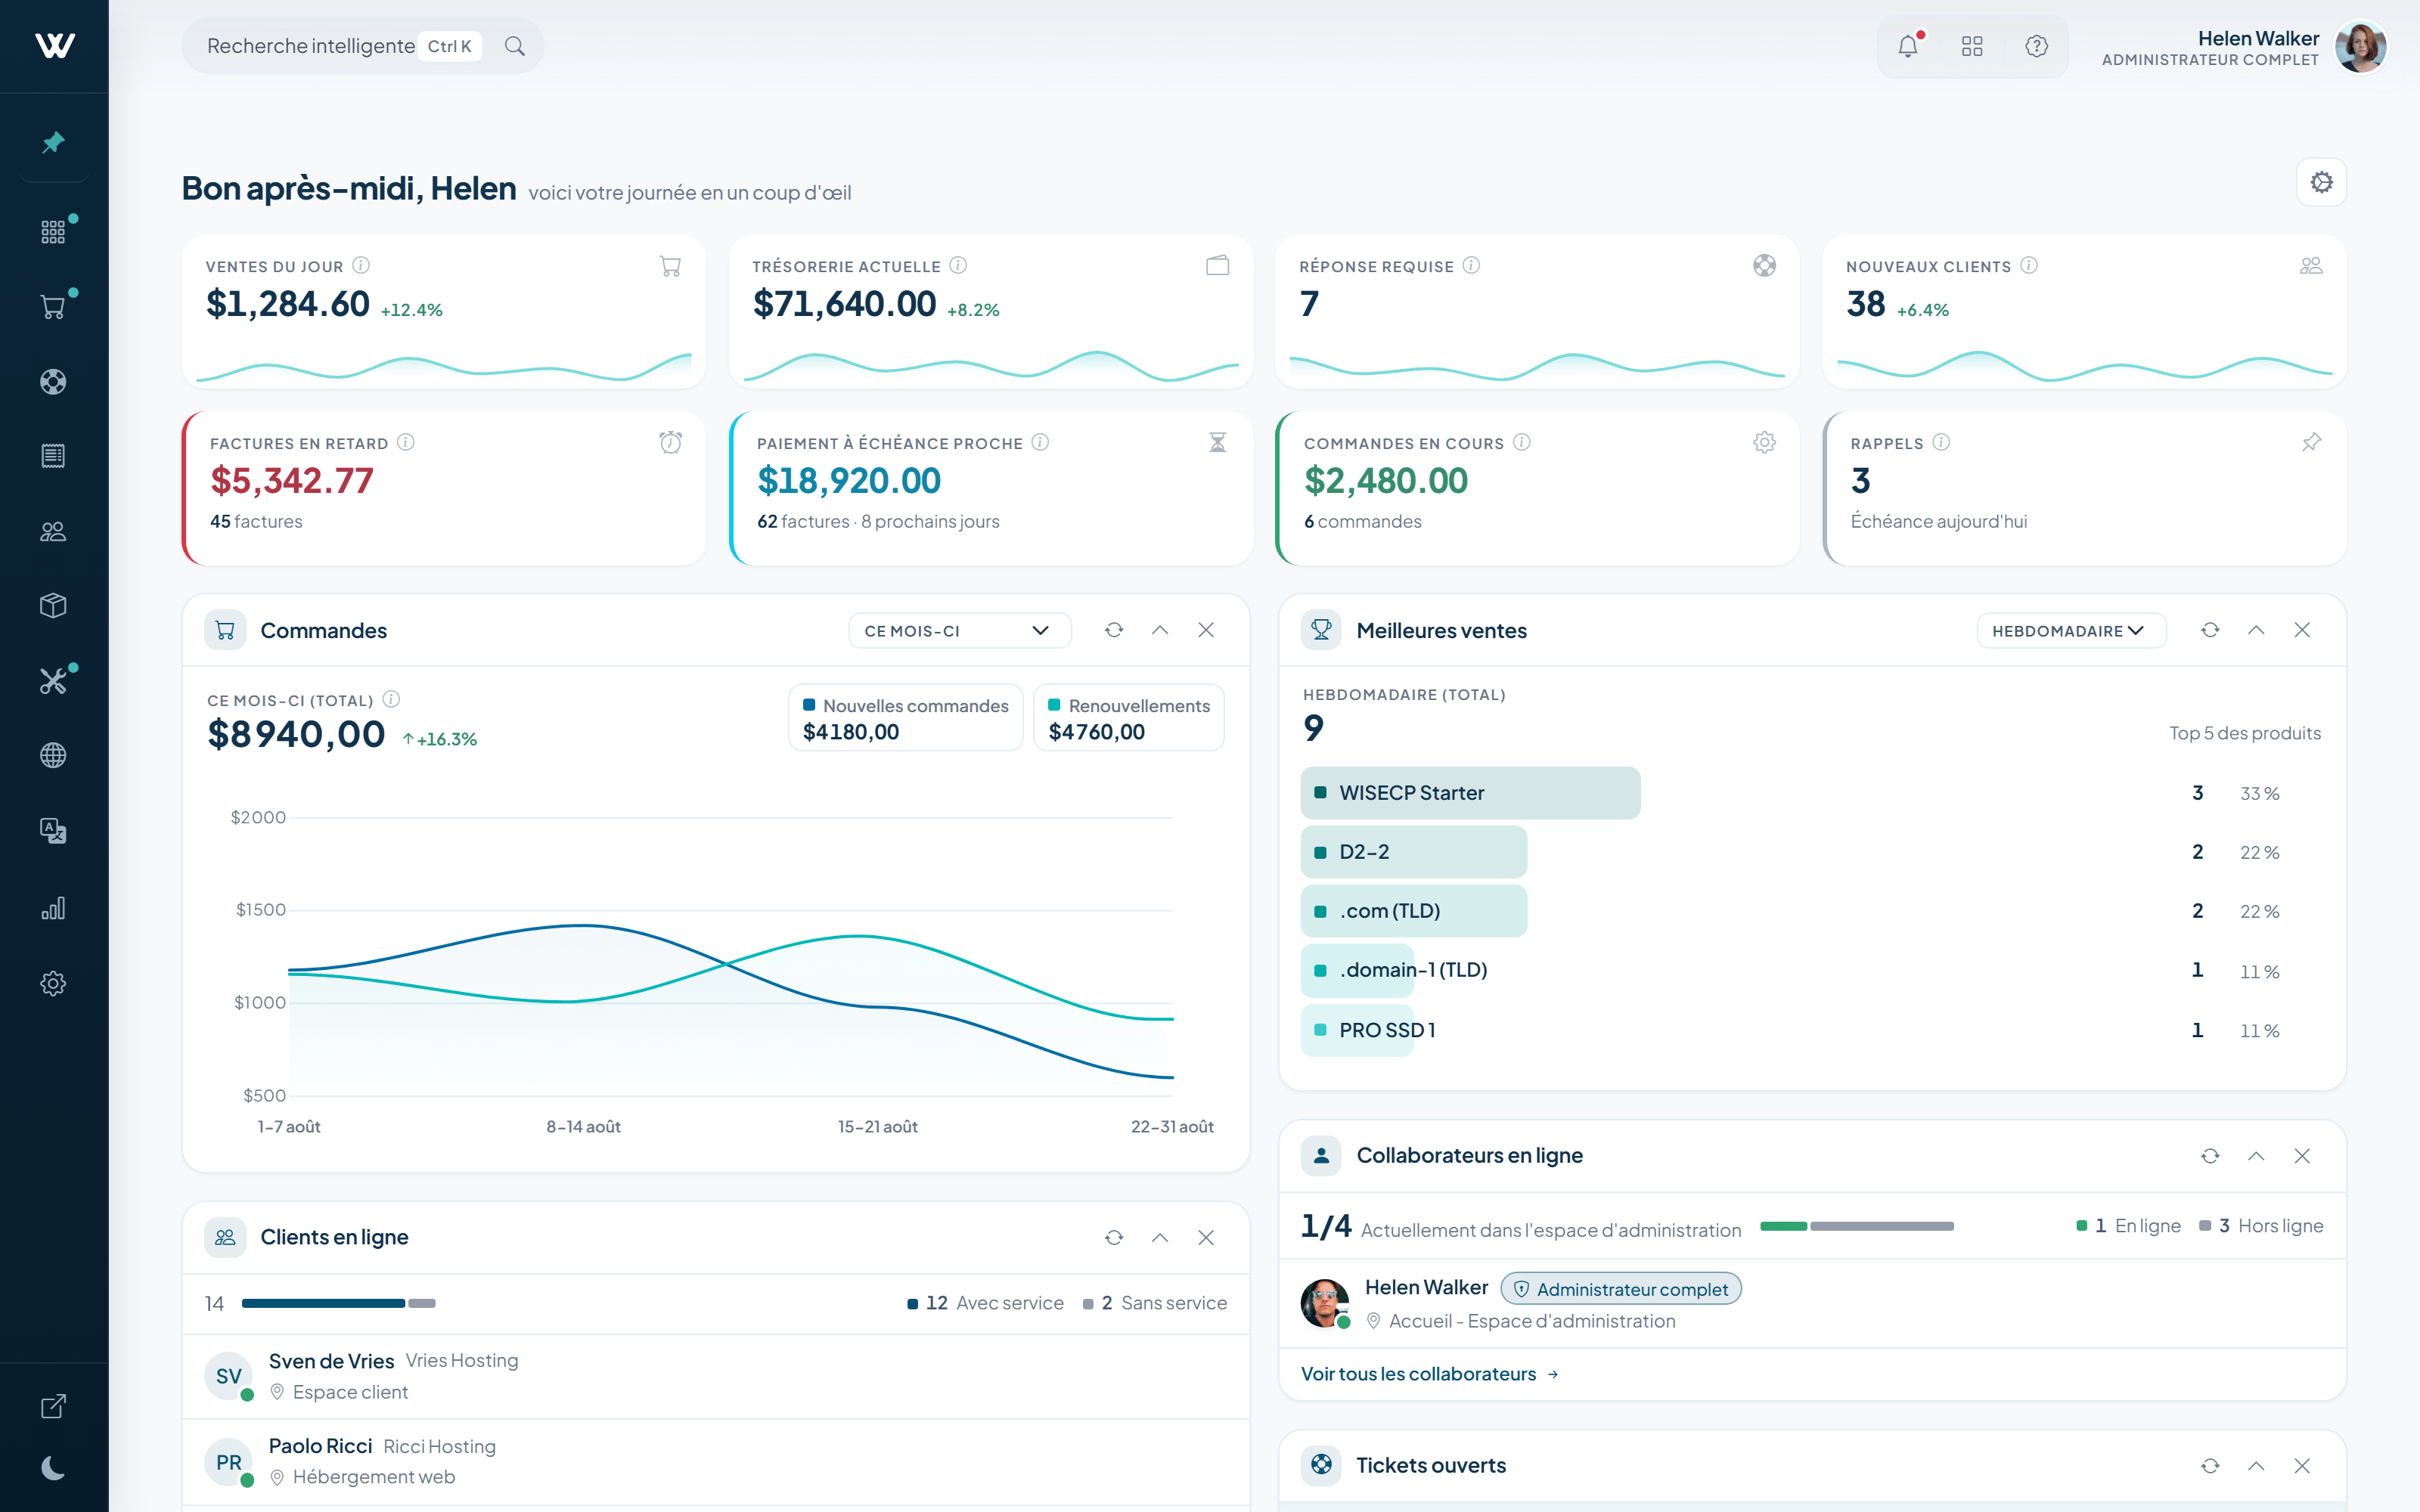Image resolution: width=2420 pixels, height=1512 pixels.
Task: Open the products box sidebar icon
Action: 54,606
